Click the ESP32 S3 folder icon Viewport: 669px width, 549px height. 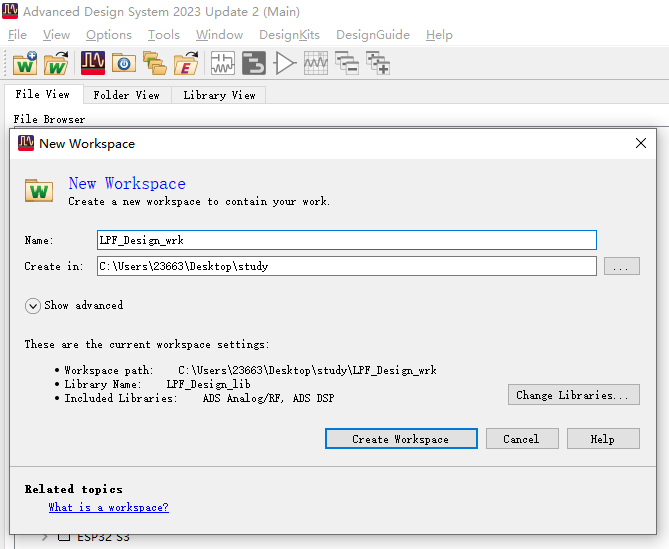pos(64,537)
